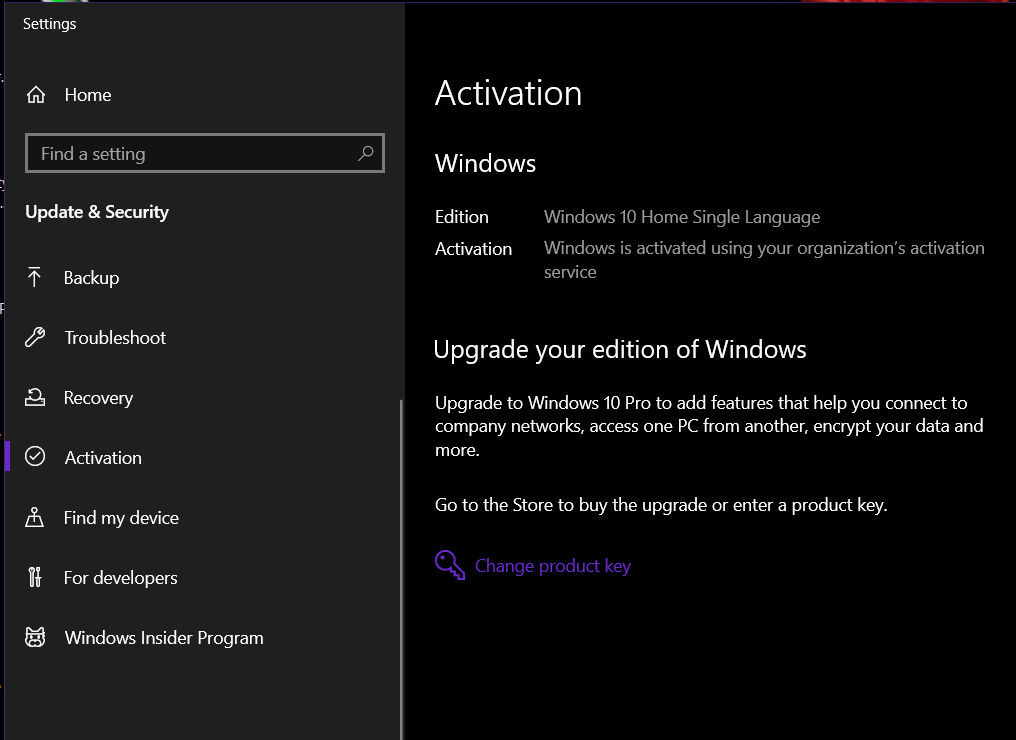Image resolution: width=1016 pixels, height=740 pixels.
Task: Click the Upgrade to Windows 10 Pro paragraph
Action: (710, 426)
